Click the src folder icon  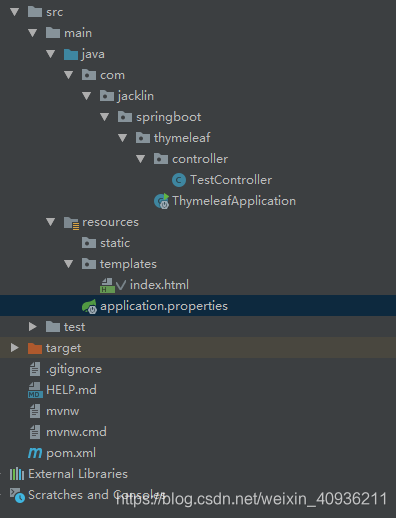coord(35,12)
